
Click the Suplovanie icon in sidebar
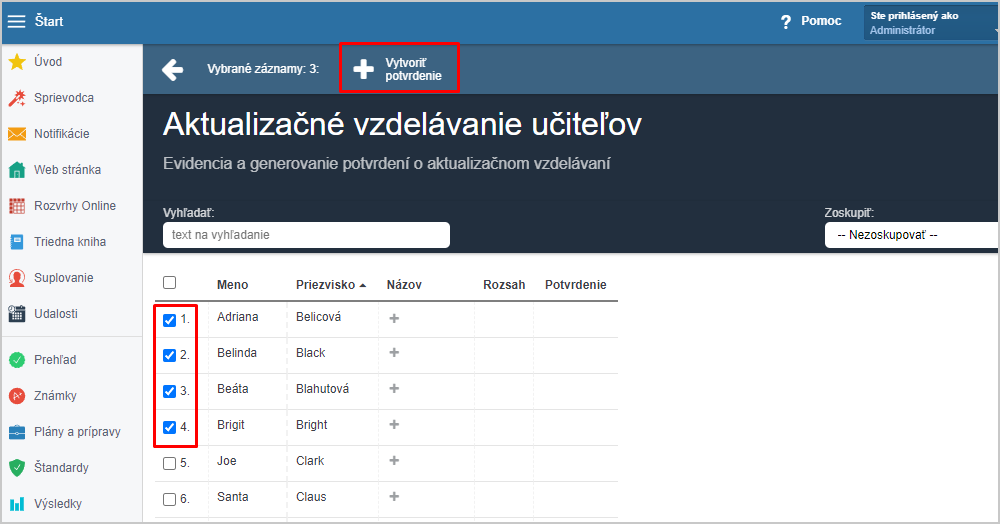[x=17, y=278]
